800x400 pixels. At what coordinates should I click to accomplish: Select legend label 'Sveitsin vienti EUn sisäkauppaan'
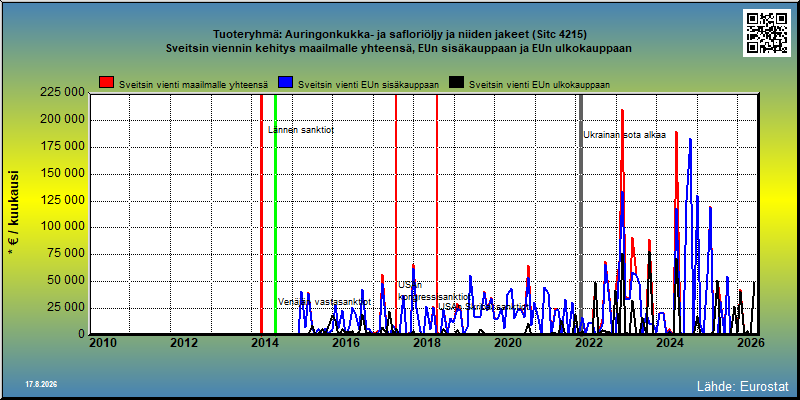tap(368, 85)
